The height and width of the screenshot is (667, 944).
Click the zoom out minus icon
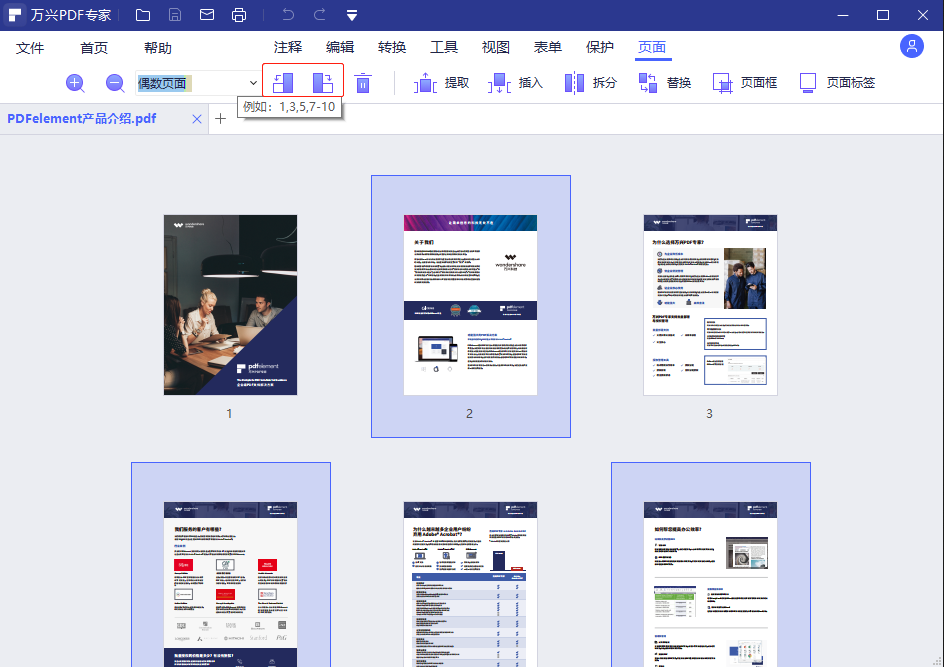115,82
